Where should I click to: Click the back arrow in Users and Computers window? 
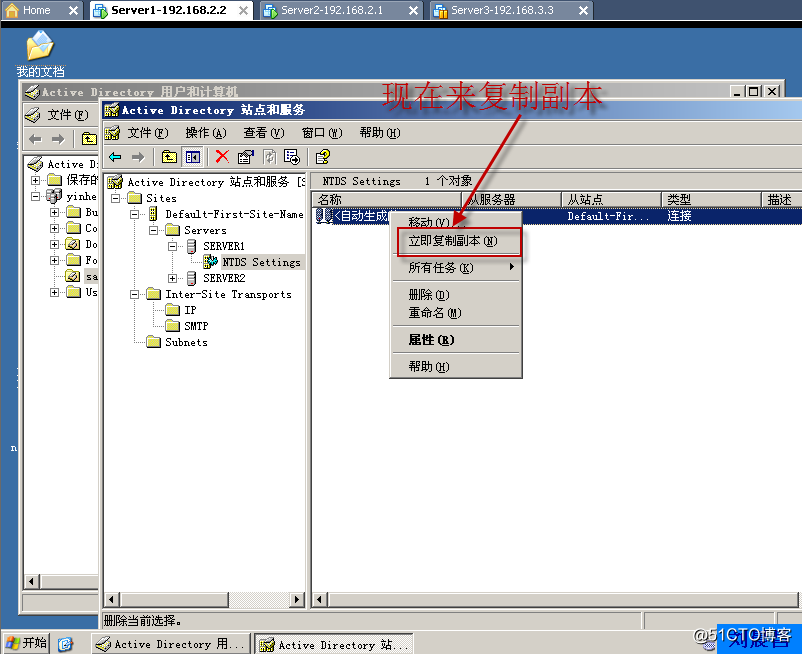coord(35,139)
